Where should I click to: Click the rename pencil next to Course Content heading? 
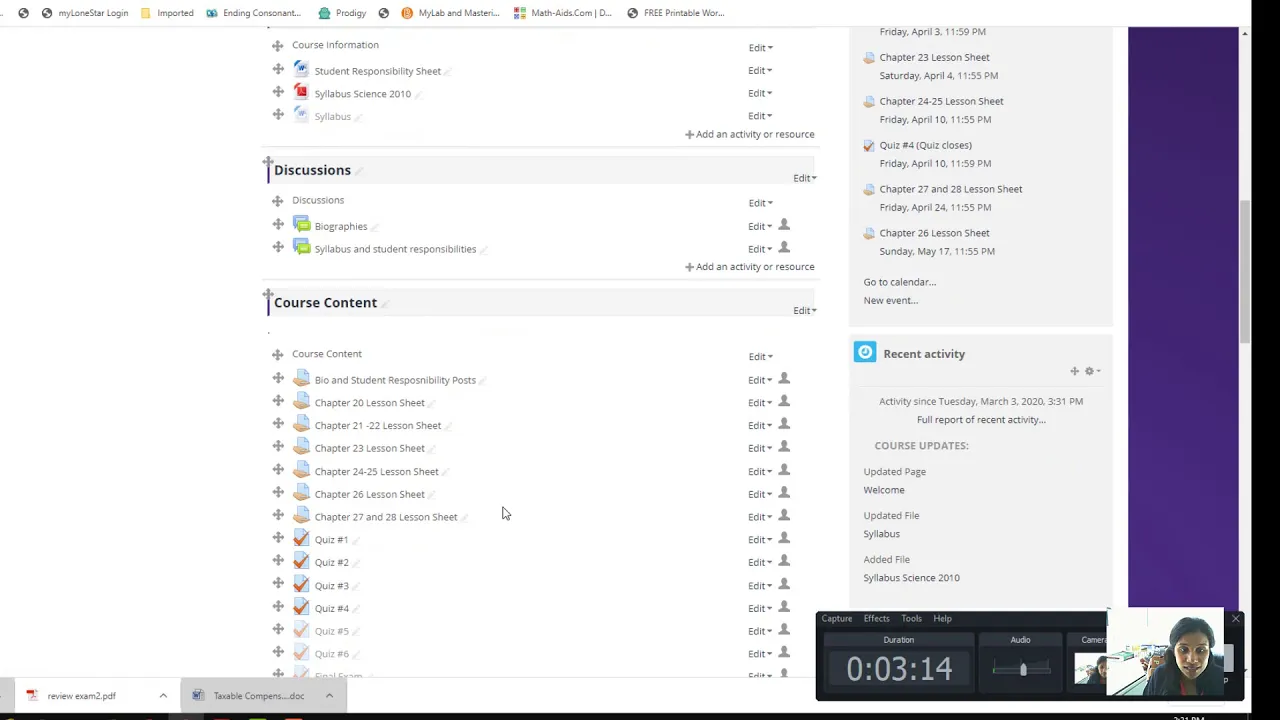385,304
